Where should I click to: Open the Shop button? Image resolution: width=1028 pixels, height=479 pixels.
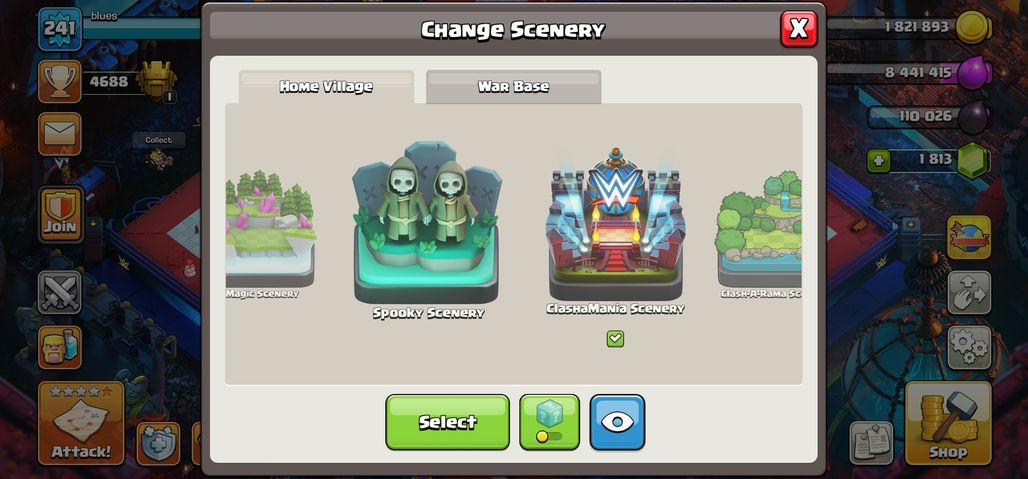pyautogui.click(x=948, y=423)
